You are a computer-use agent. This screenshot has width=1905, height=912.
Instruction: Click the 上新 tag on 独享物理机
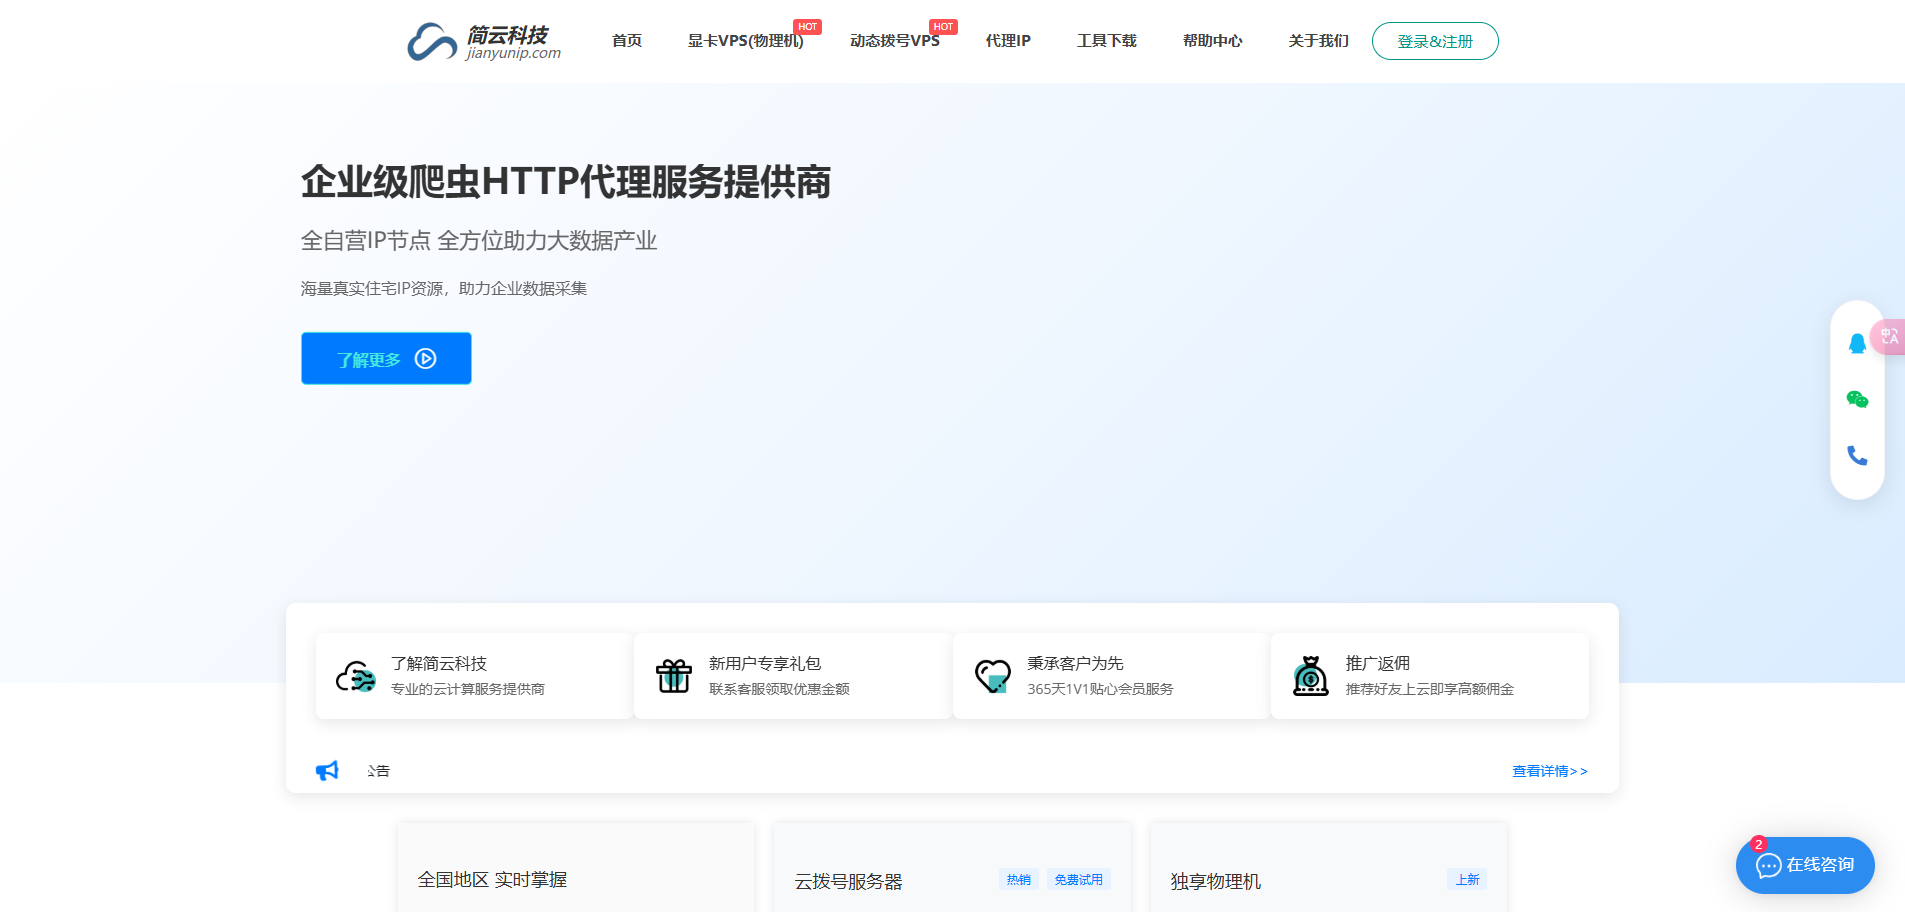click(1467, 879)
